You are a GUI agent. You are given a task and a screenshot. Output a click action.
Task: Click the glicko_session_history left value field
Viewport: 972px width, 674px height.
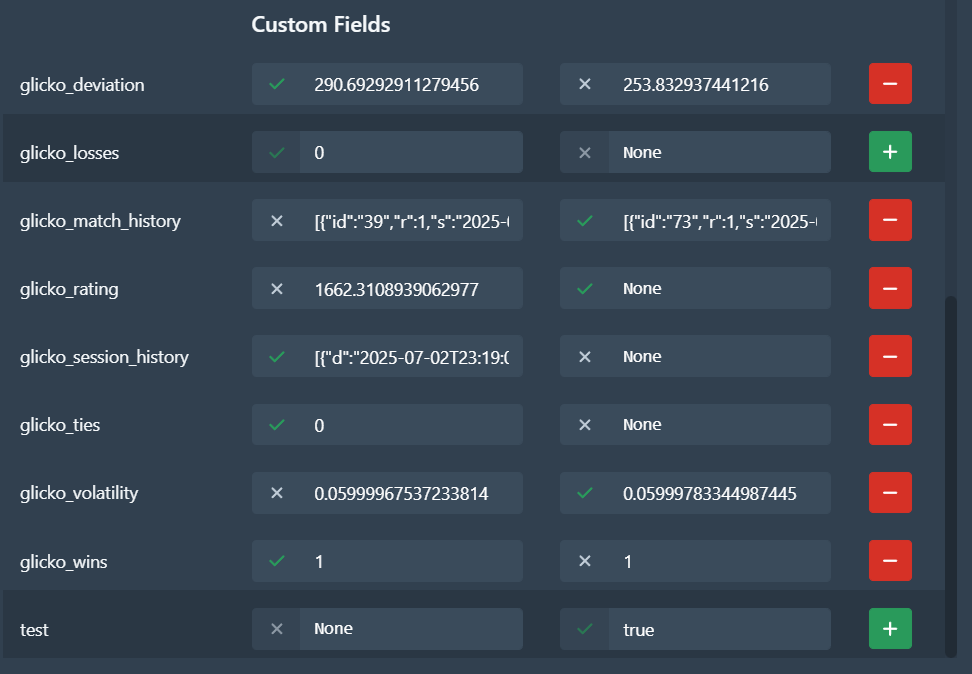point(410,357)
